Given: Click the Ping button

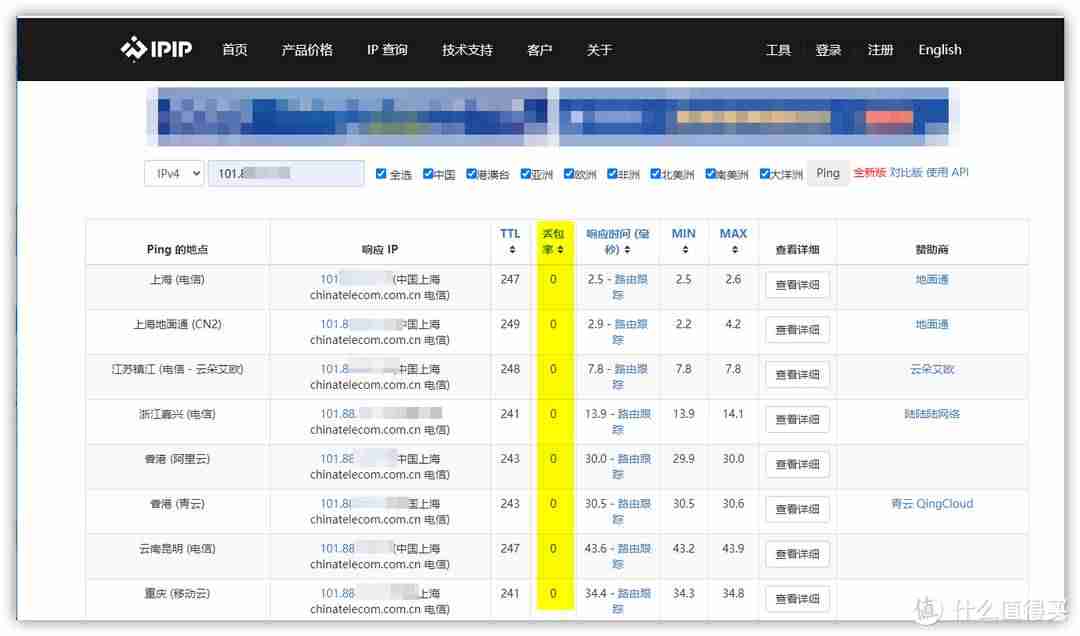Looking at the screenshot, I should click(828, 174).
